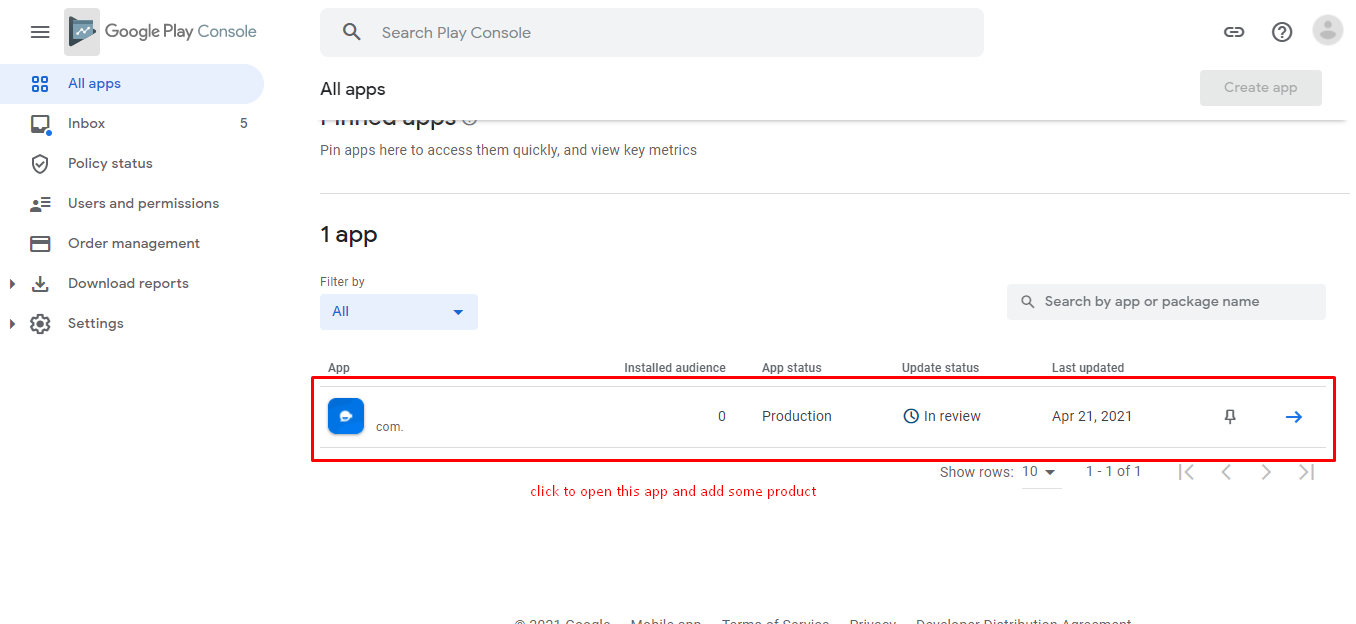Change the Show rows count dropdown

click(x=1040, y=472)
